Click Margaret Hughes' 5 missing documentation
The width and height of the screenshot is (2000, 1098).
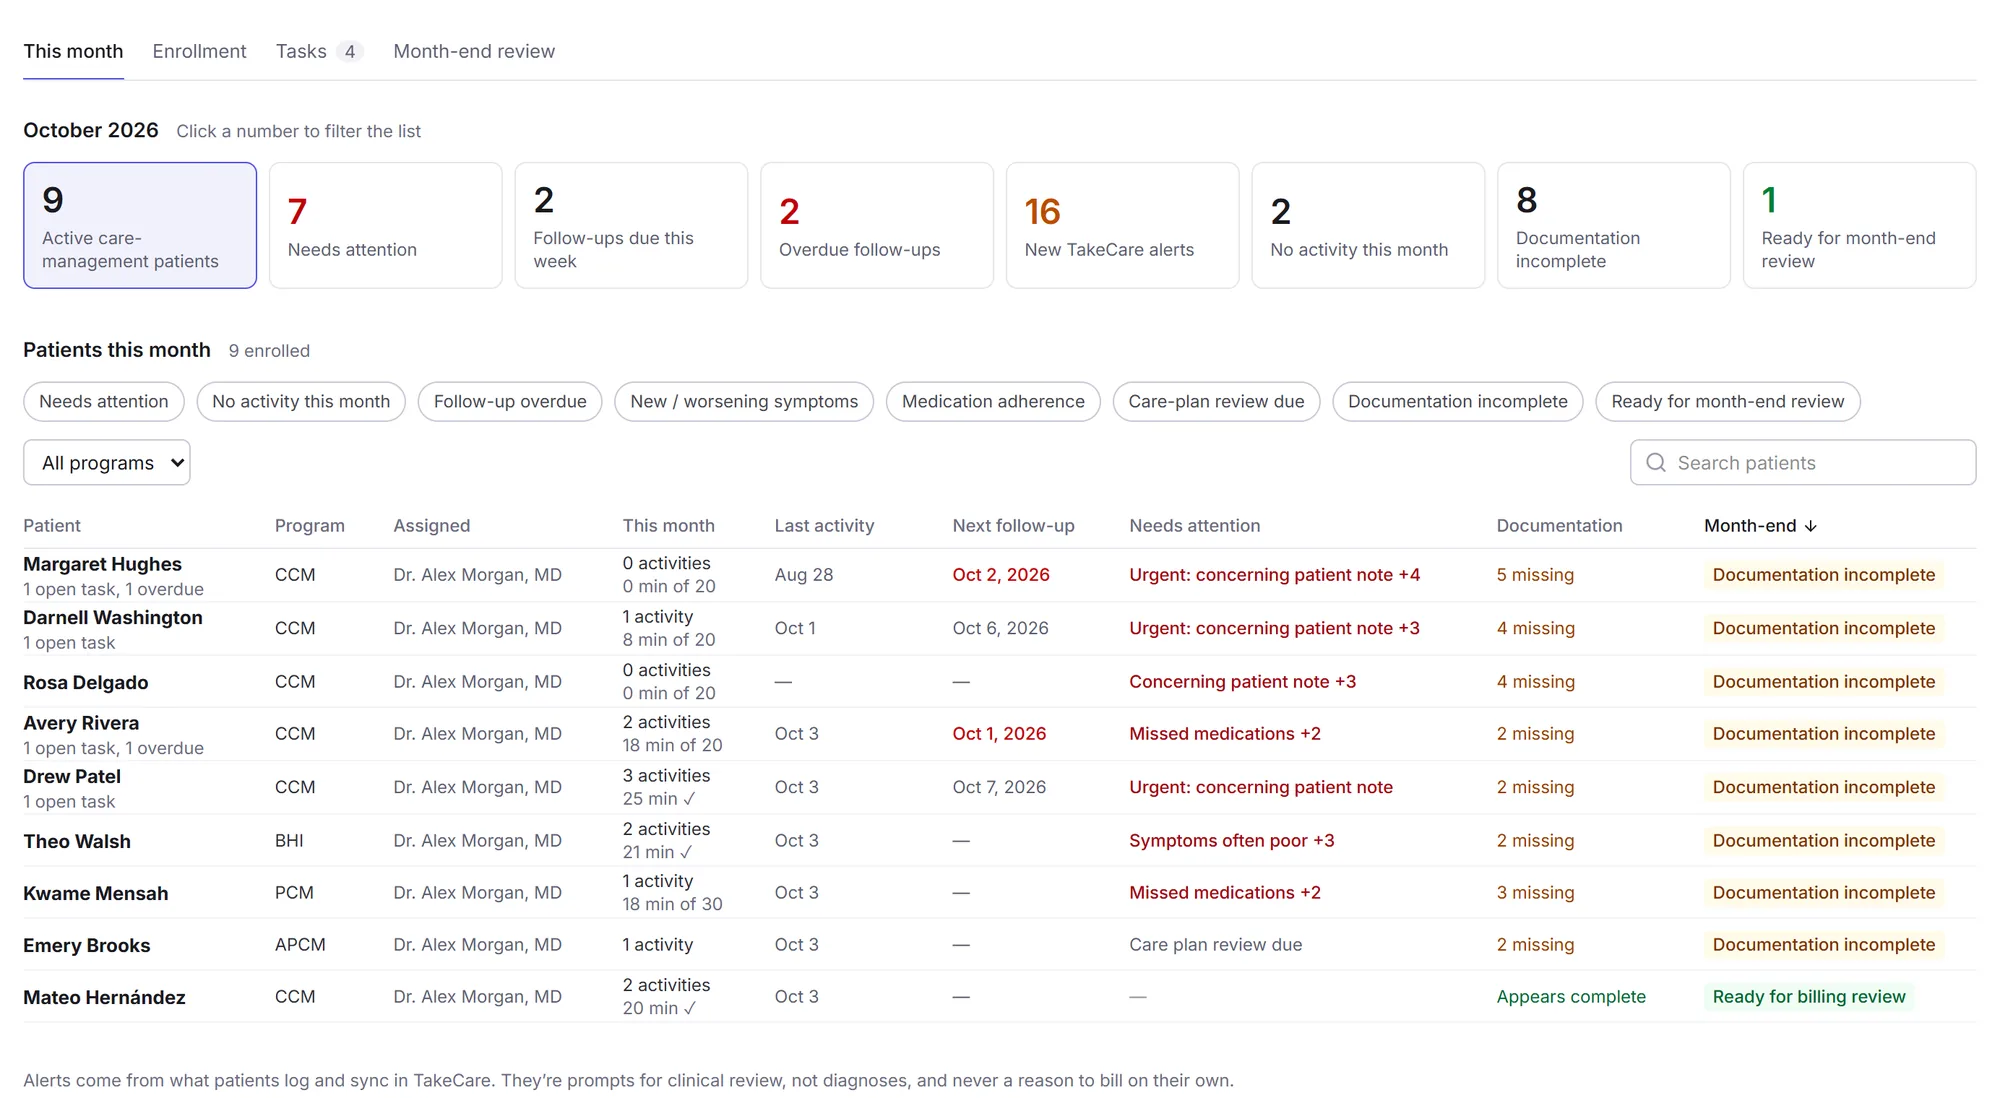(1535, 575)
